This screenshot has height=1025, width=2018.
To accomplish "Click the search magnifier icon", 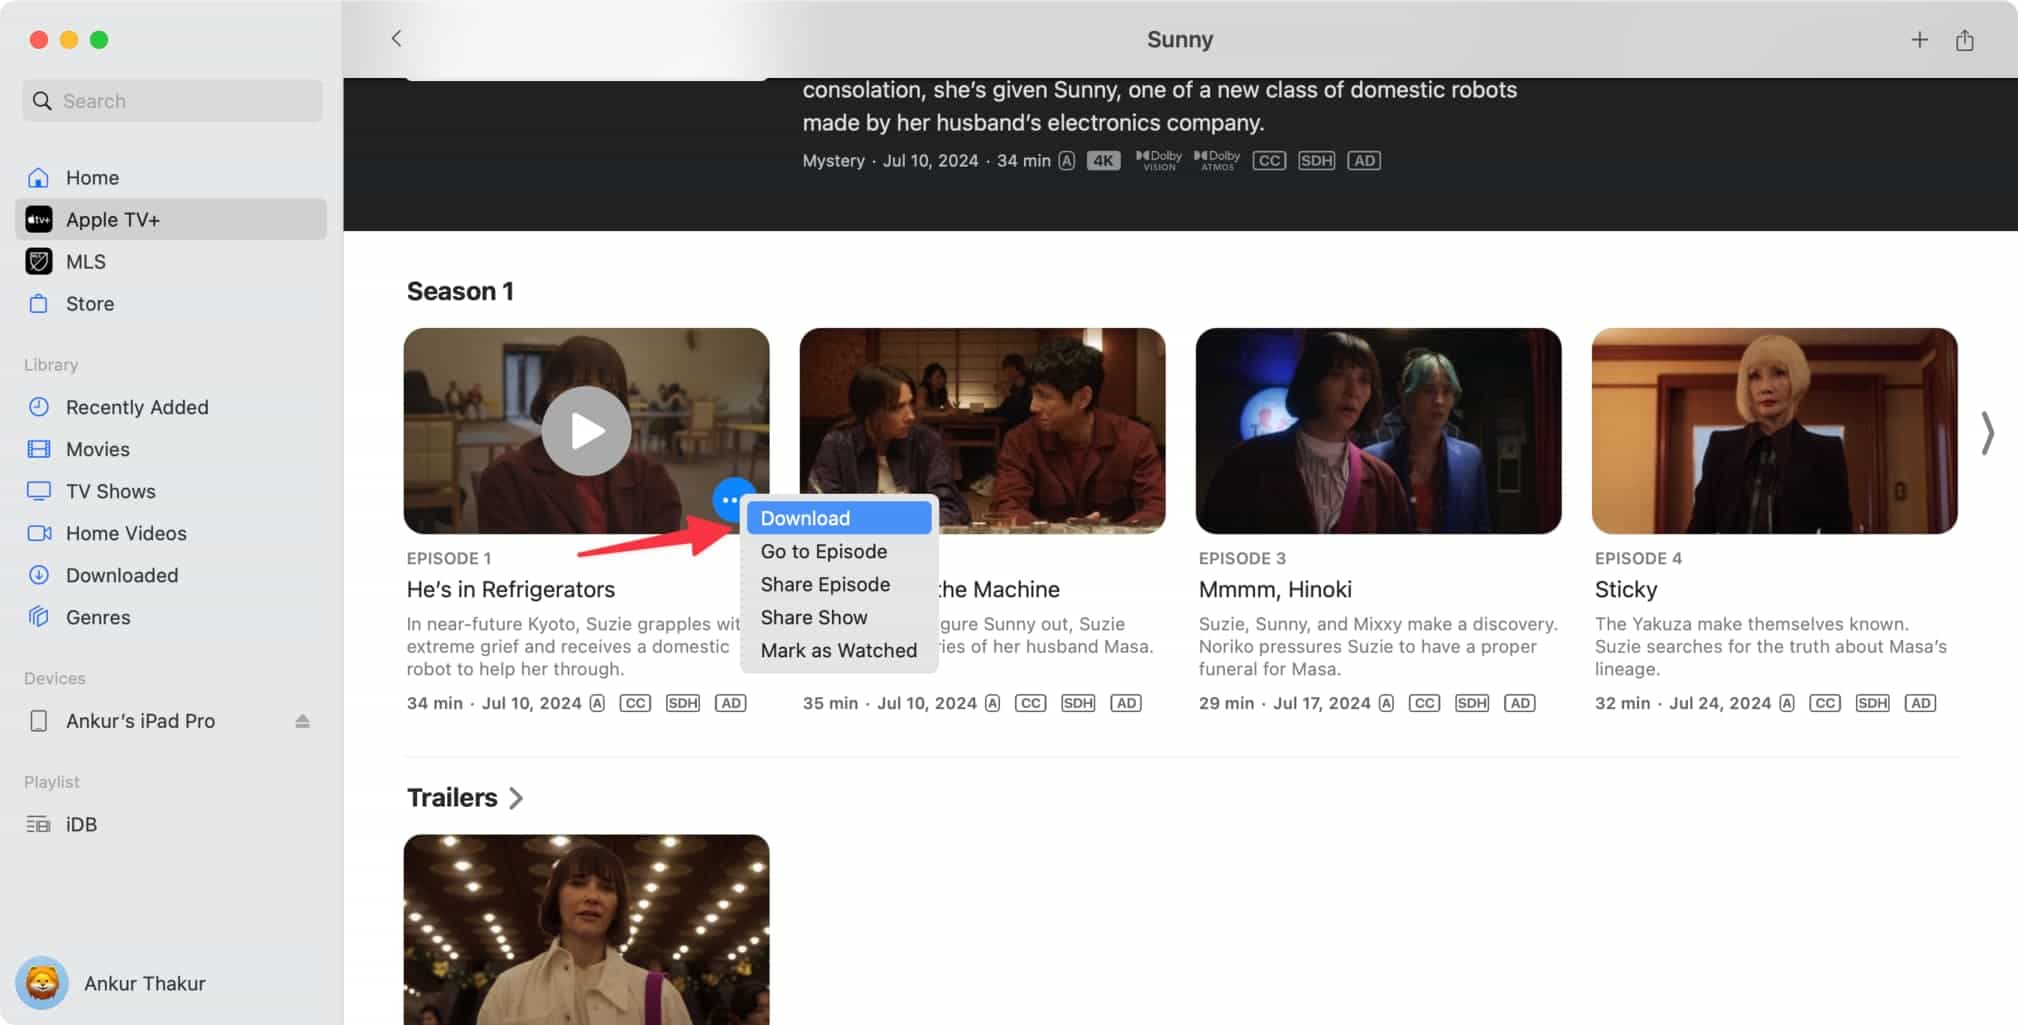I will click(x=42, y=101).
